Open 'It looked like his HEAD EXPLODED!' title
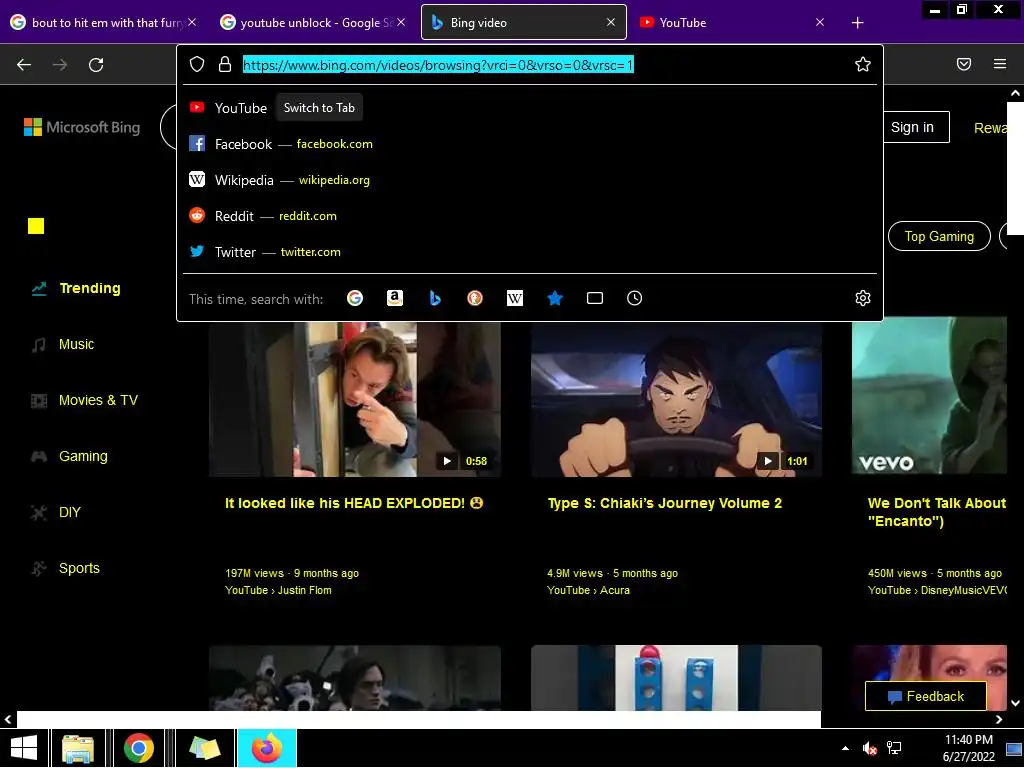This screenshot has height=768, width=1024. tap(355, 503)
